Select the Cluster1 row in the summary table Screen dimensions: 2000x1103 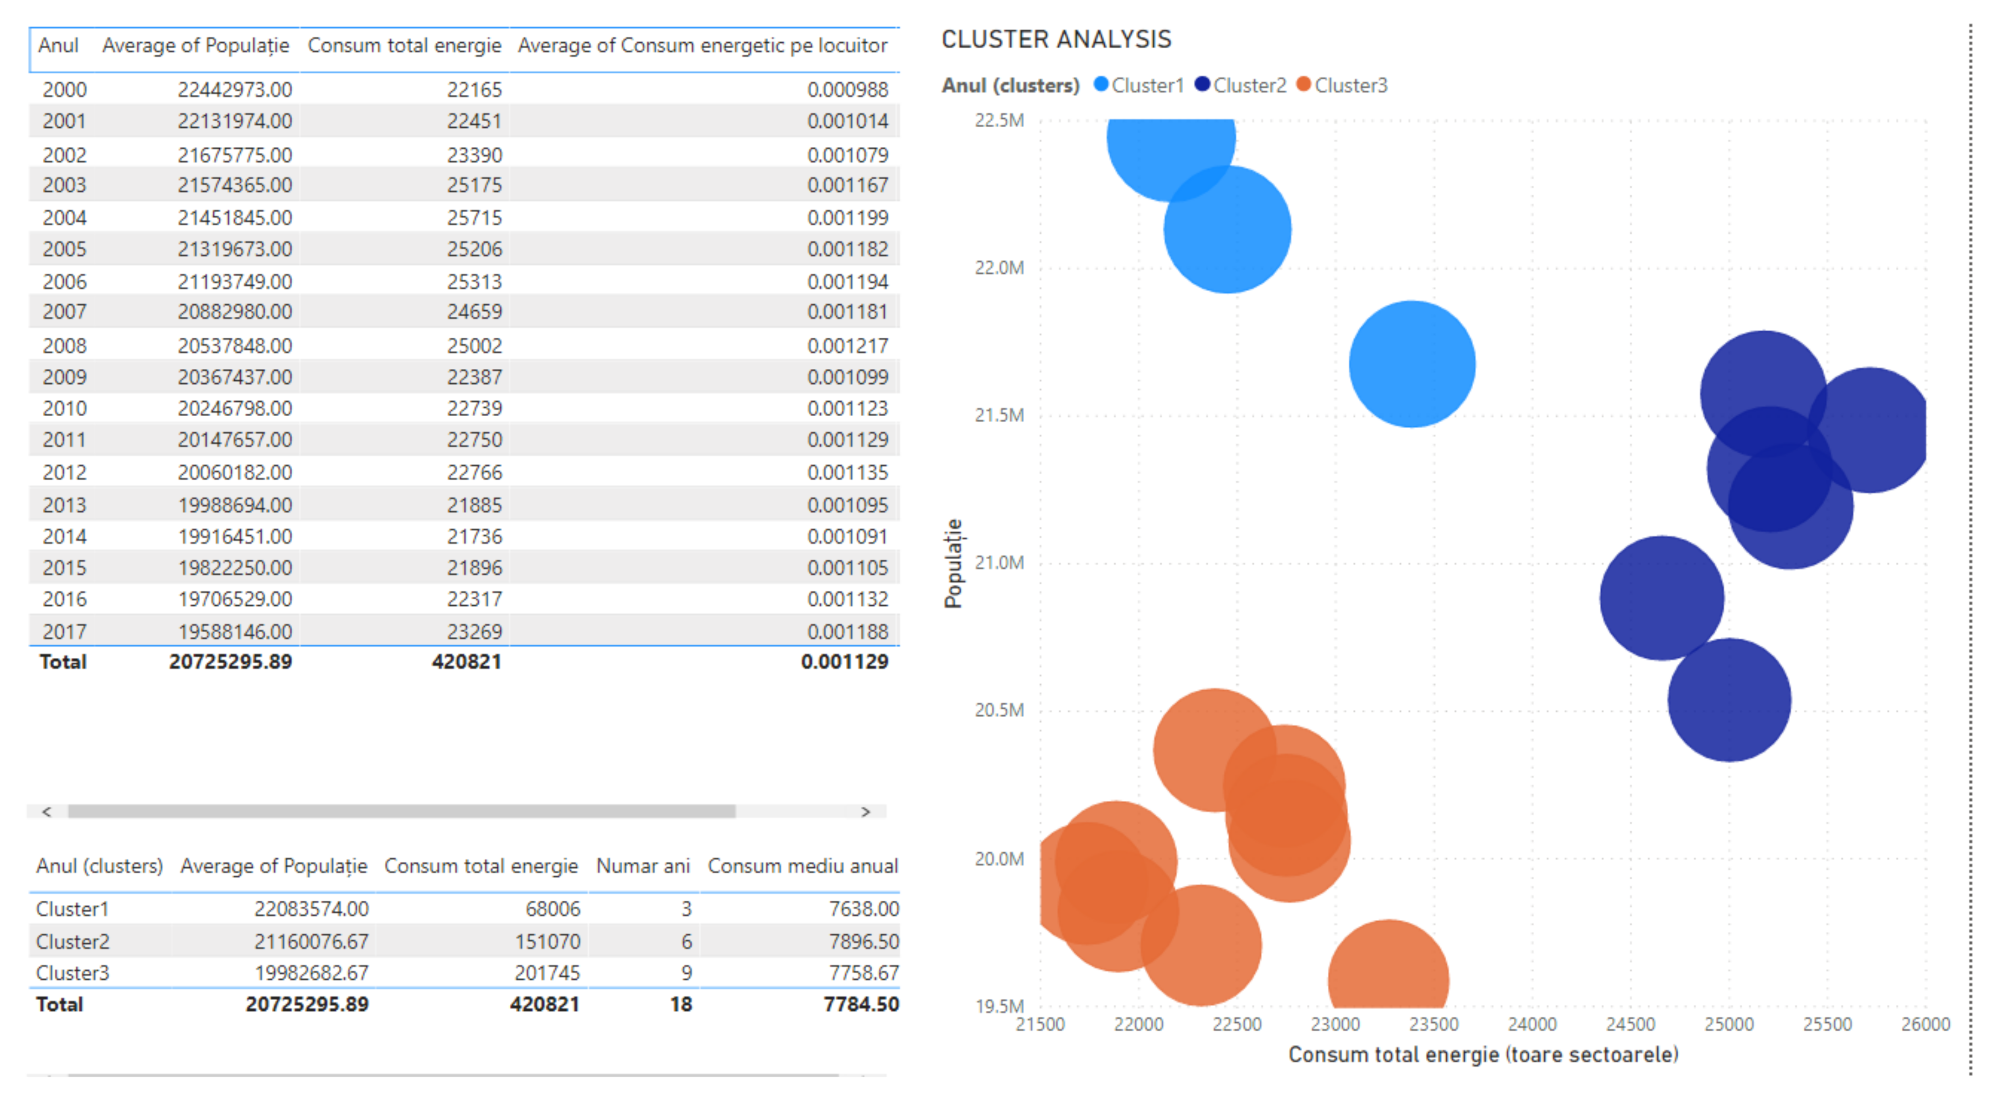click(x=72, y=909)
